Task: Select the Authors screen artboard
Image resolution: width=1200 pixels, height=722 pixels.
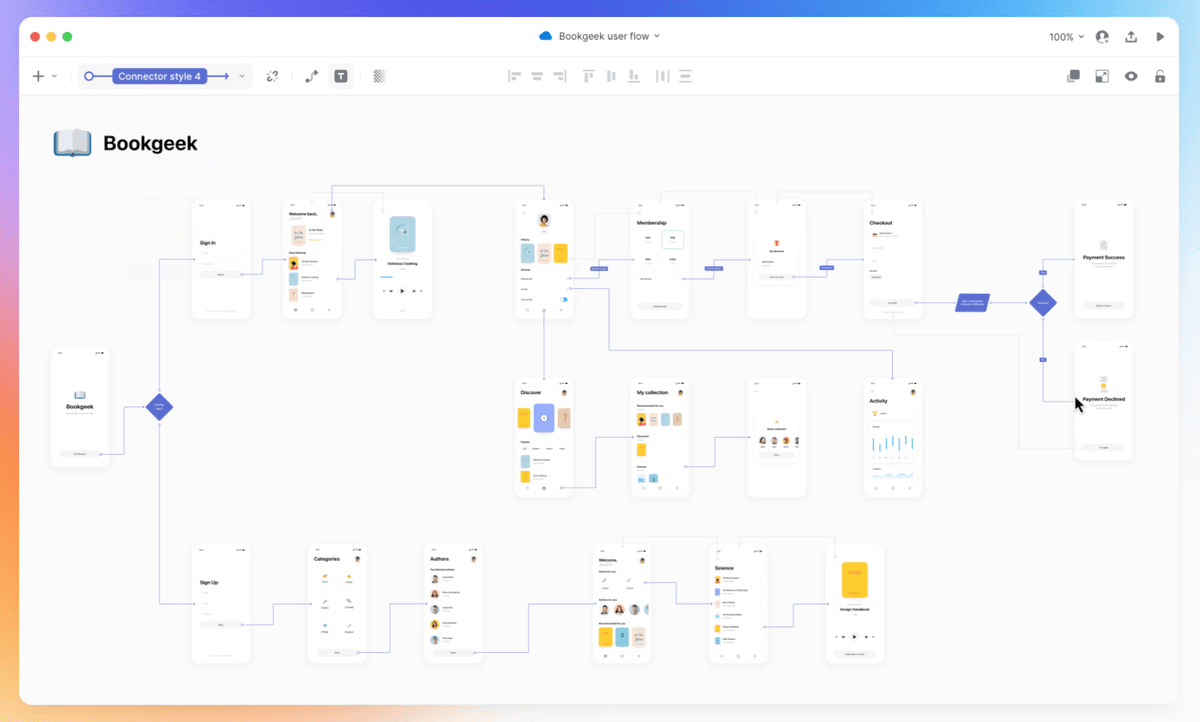Action: coord(453,604)
